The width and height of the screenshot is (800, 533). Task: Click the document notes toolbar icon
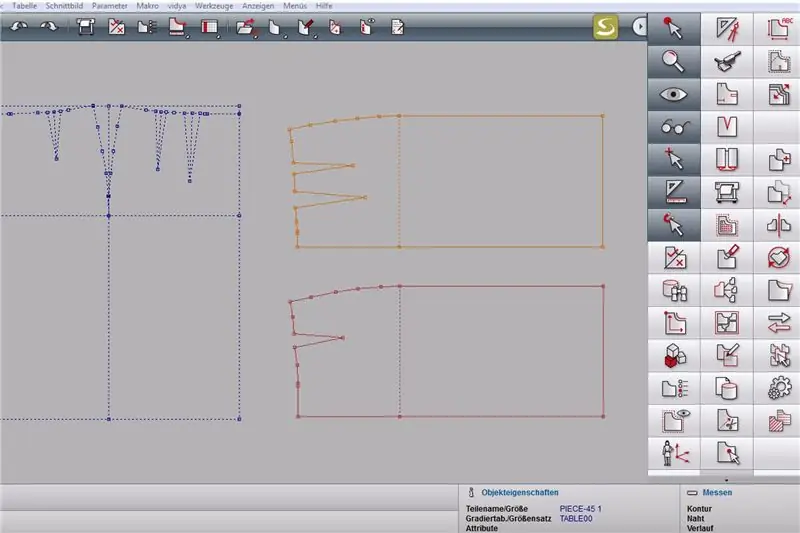pos(397,27)
